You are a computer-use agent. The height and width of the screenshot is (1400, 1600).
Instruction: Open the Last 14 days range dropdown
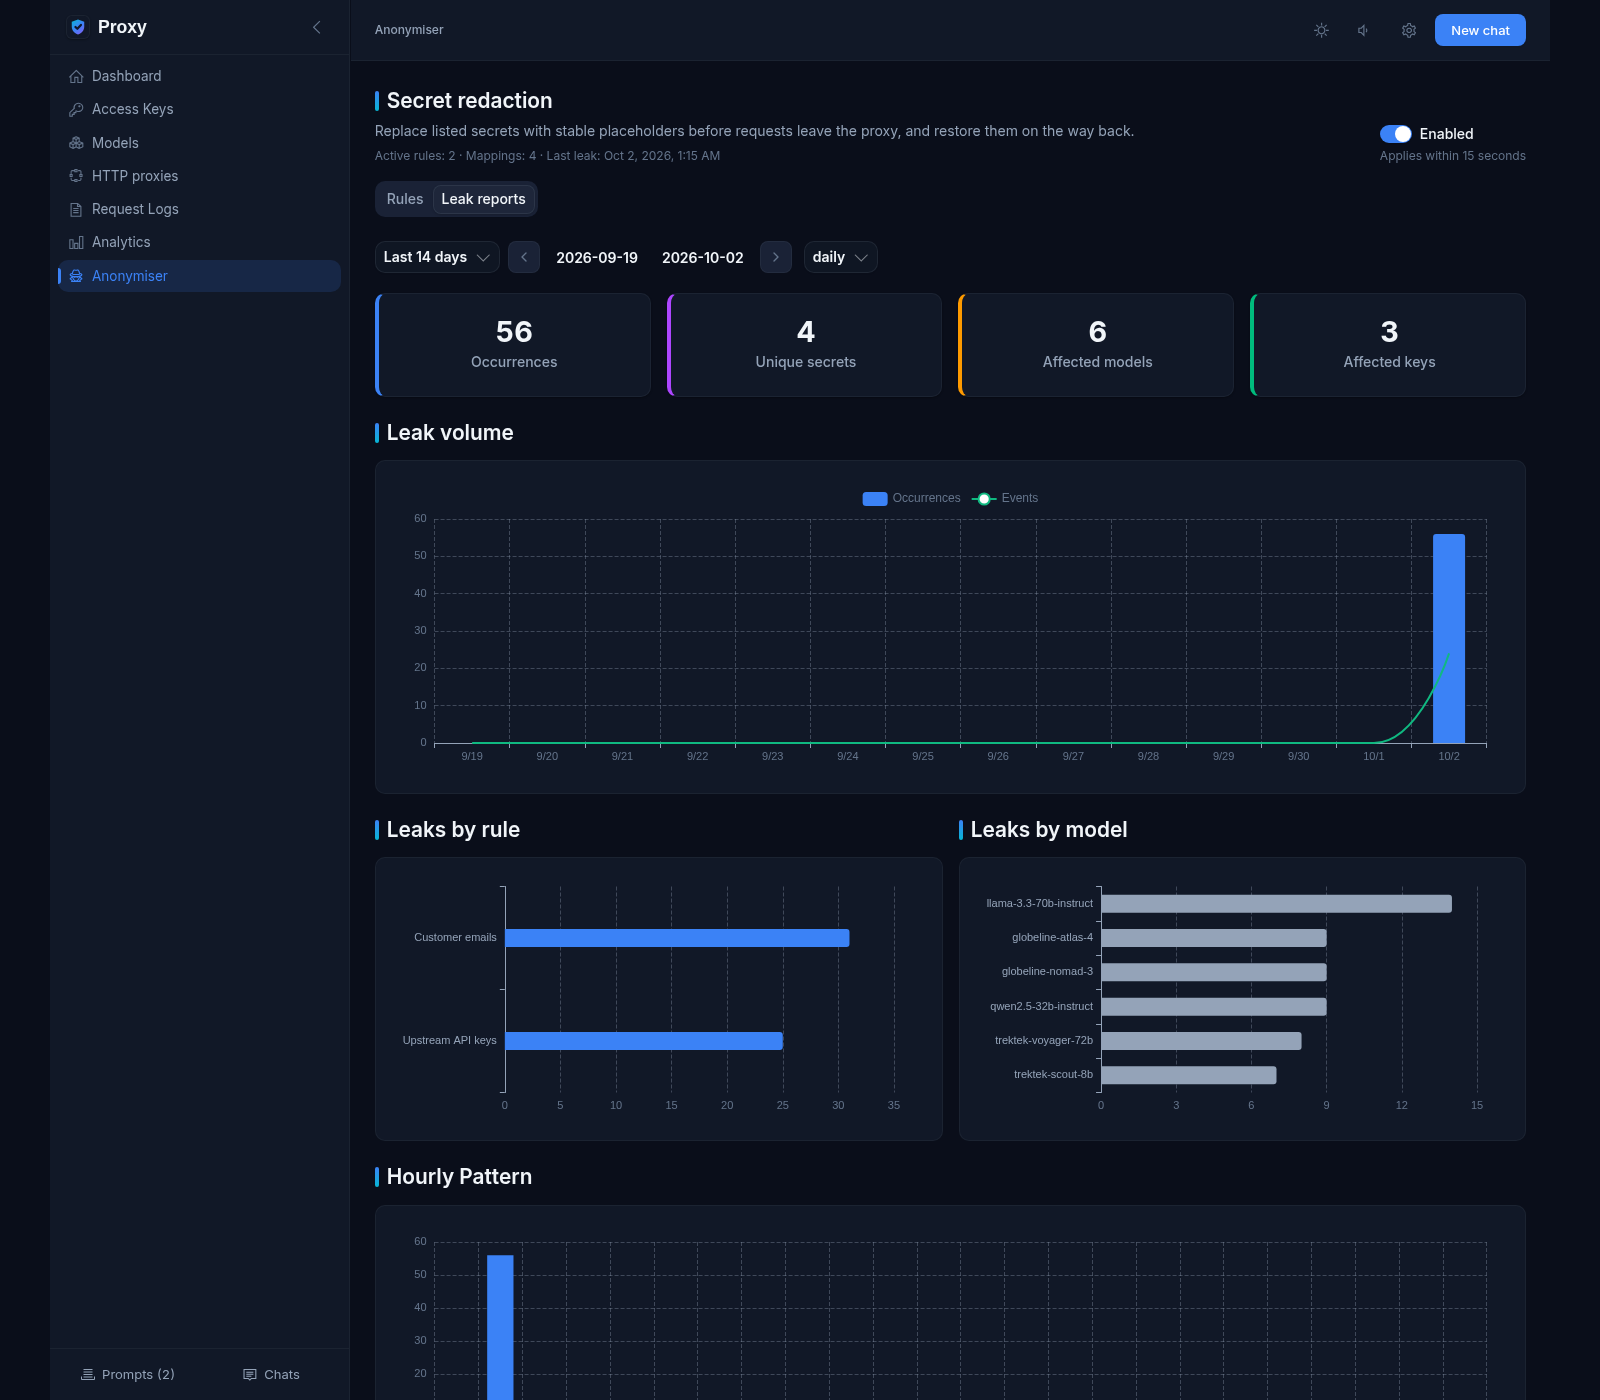[x=437, y=257]
